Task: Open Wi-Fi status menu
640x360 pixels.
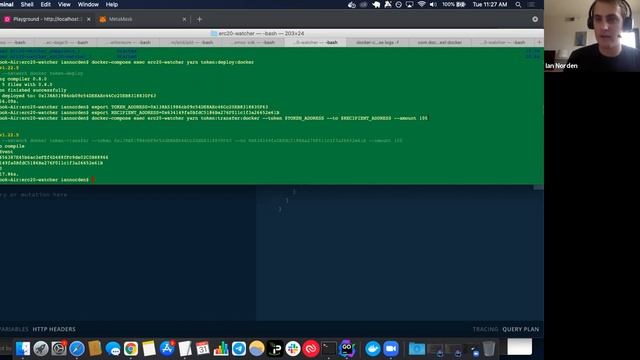Action: [x=422, y=4]
